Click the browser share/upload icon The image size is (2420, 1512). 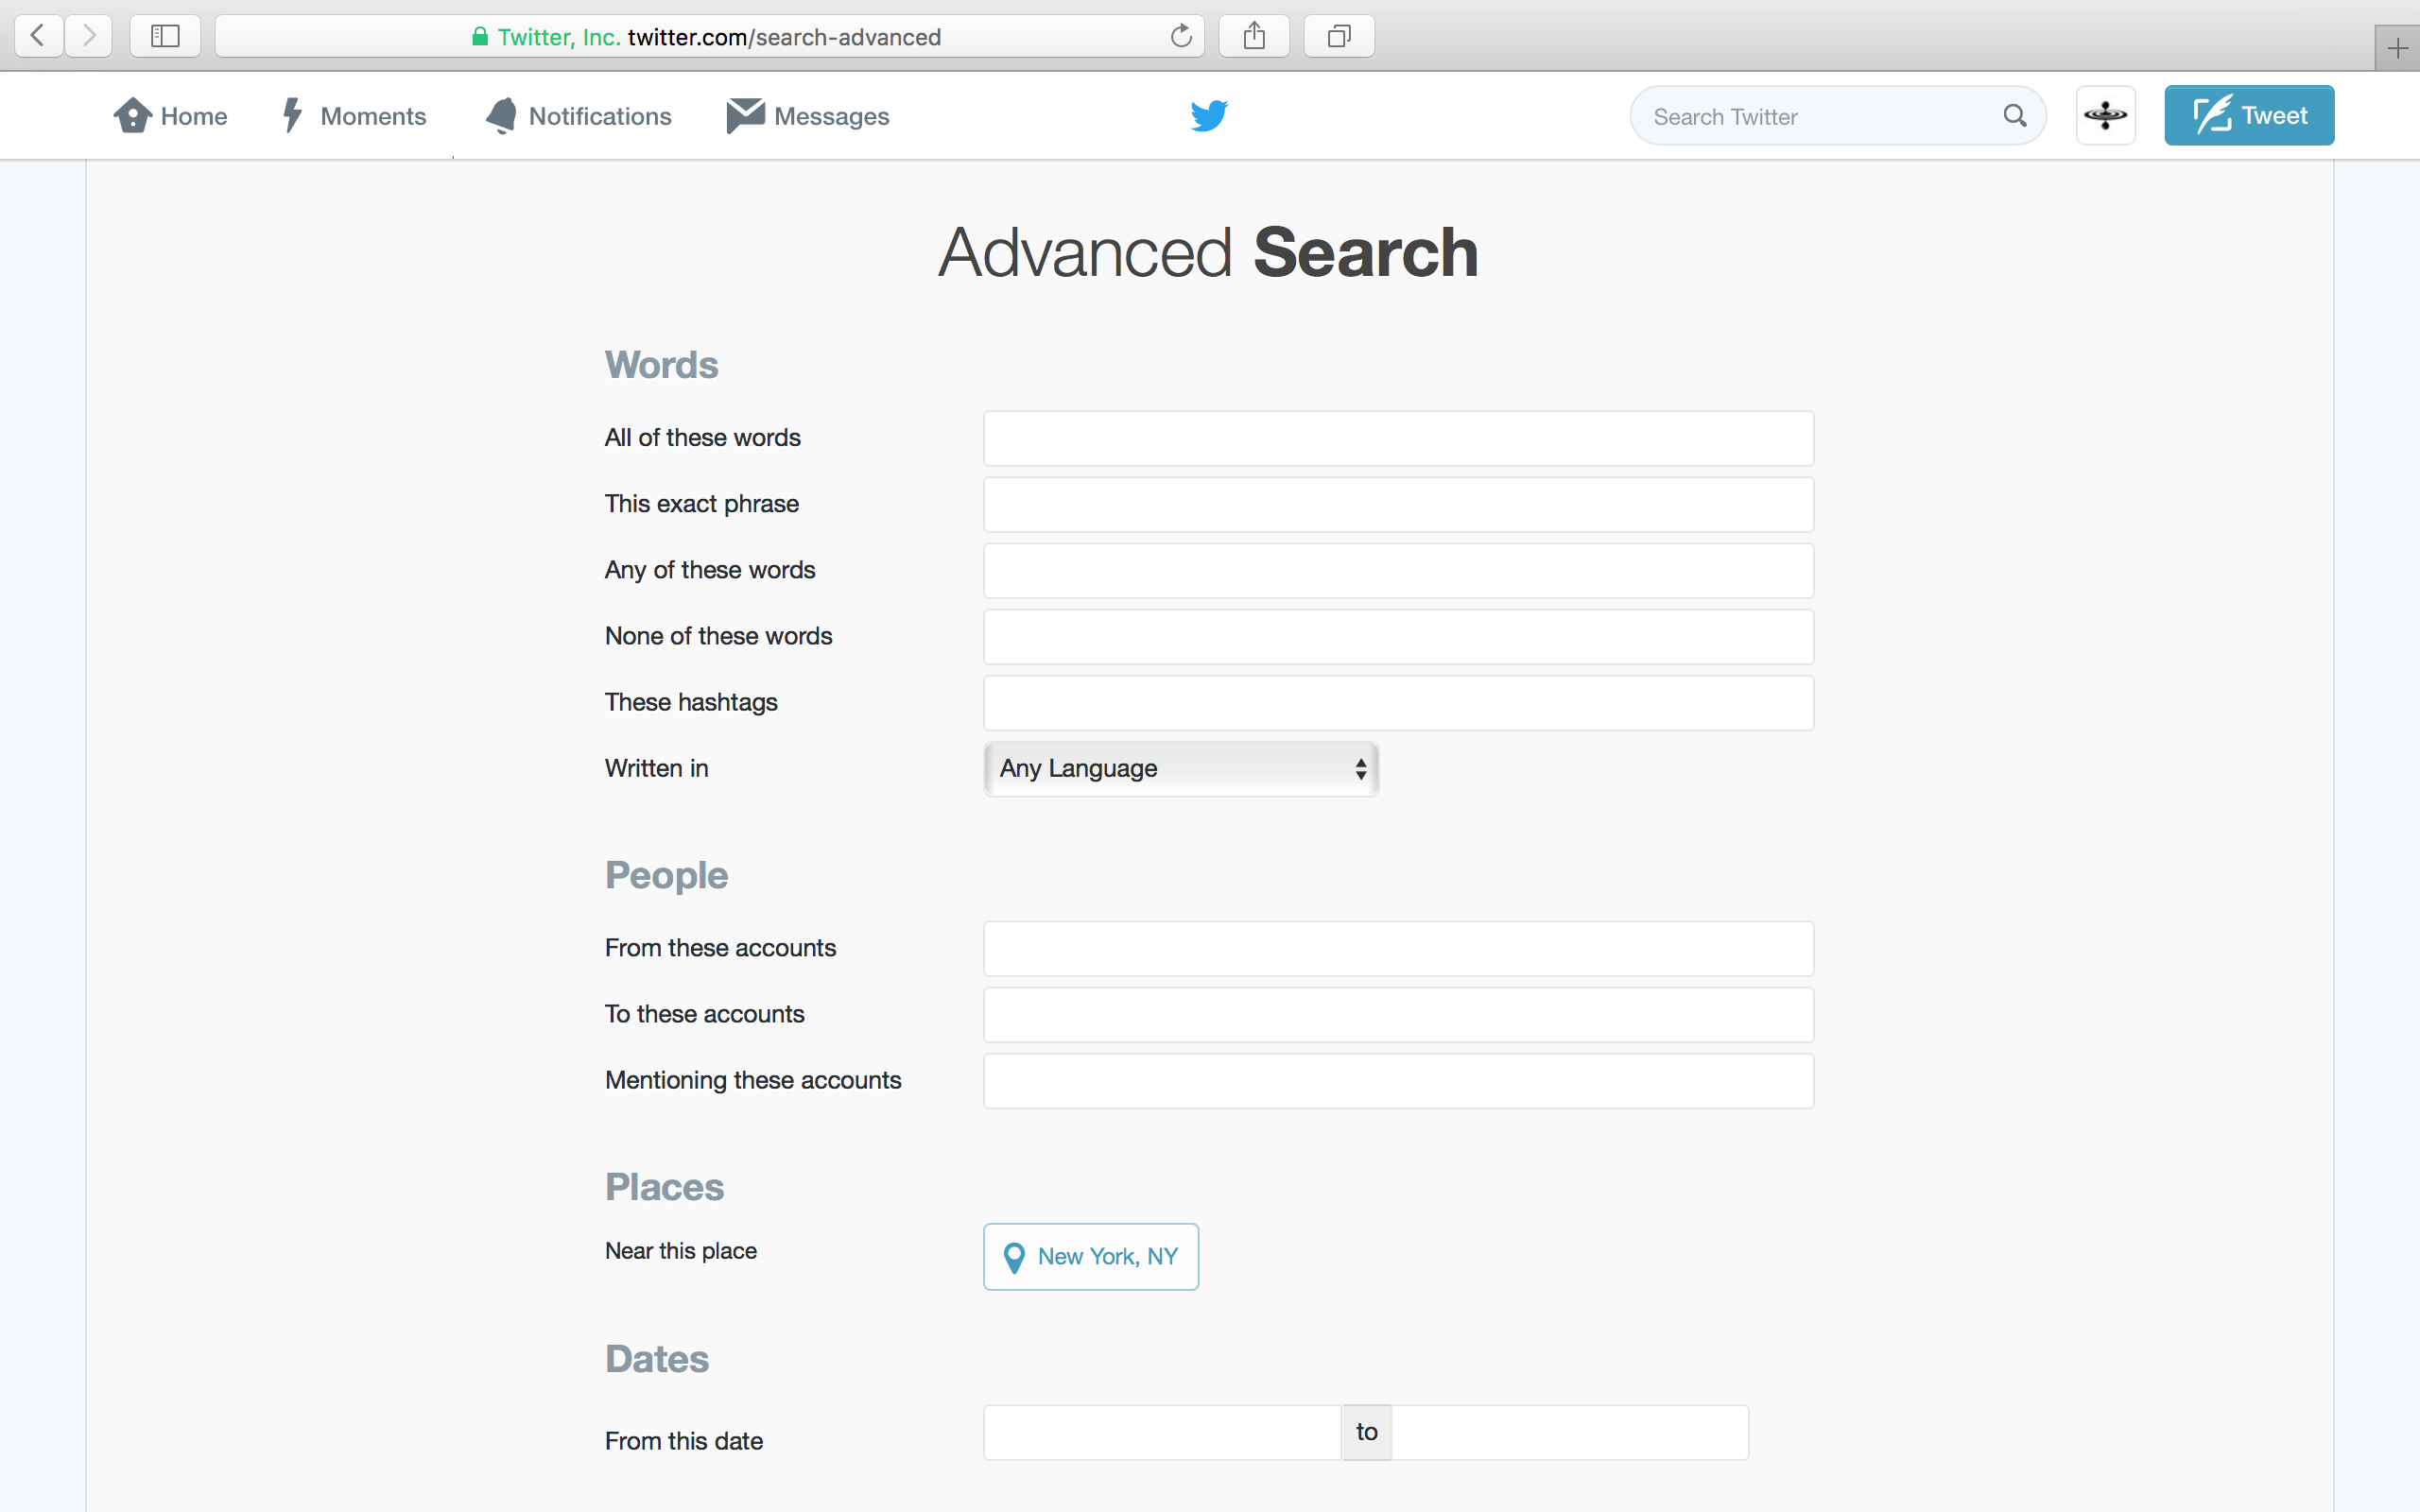pyautogui.click(x=1254, y=35)
